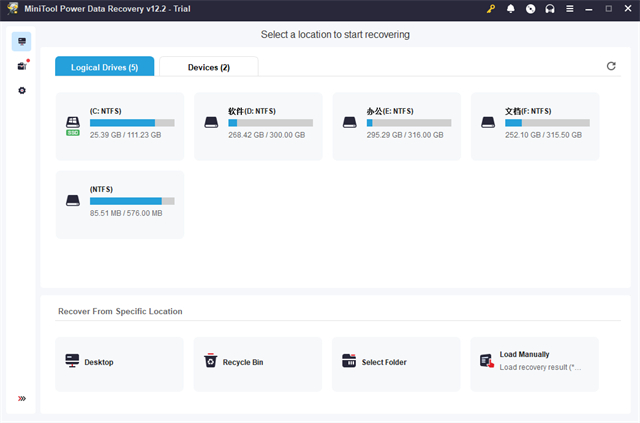The height and width of the screenshot is (423, 640).
Task: Open the headphones support icon
Action: pyautogui.click(x=549, y=9)
